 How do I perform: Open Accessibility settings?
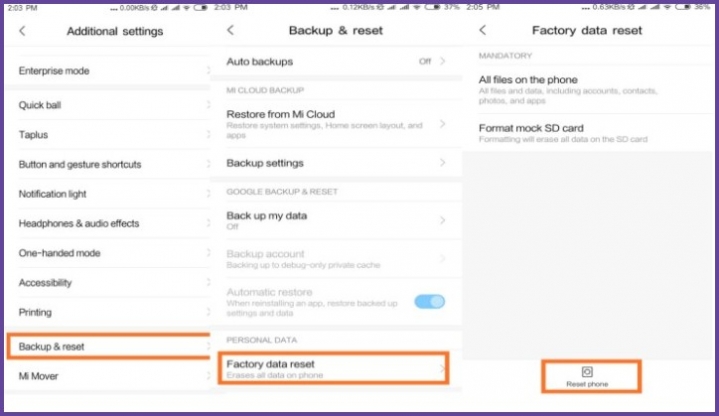point(109,283)
